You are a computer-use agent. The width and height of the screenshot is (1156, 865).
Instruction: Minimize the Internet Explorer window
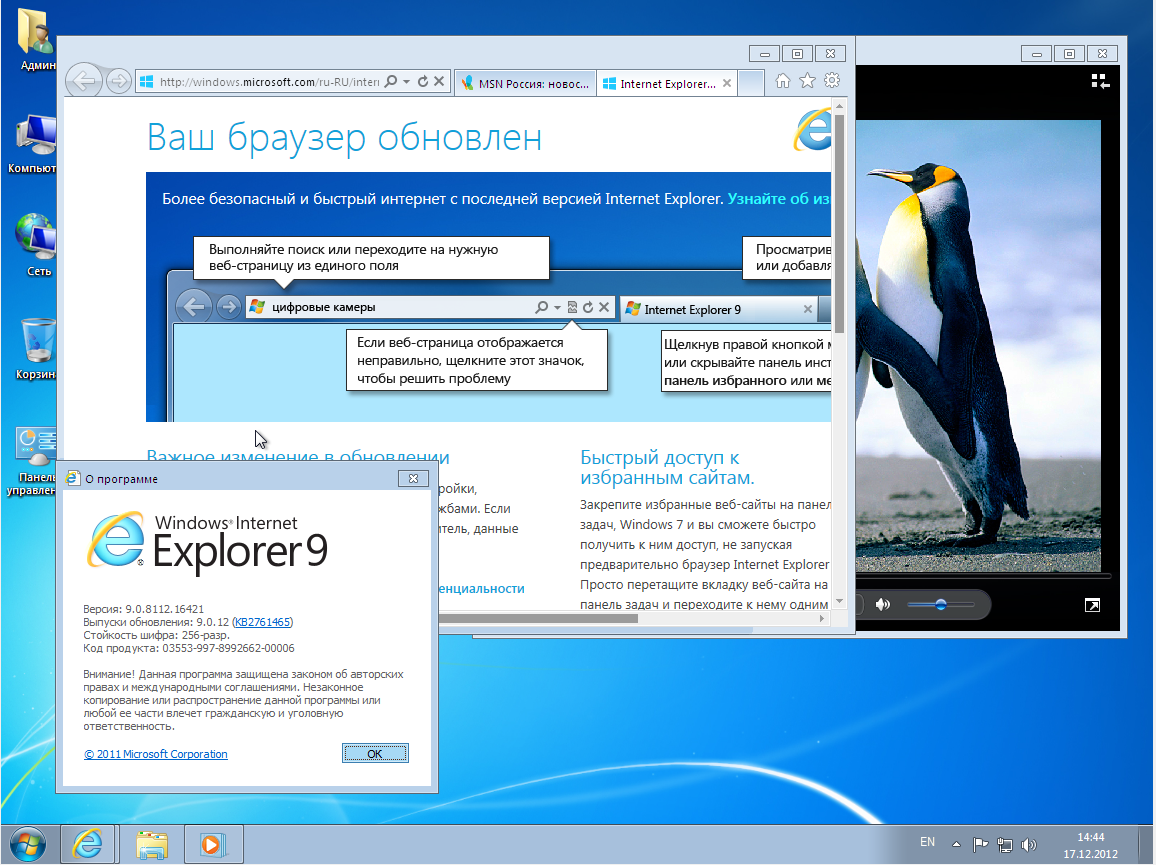coord(765,54)
